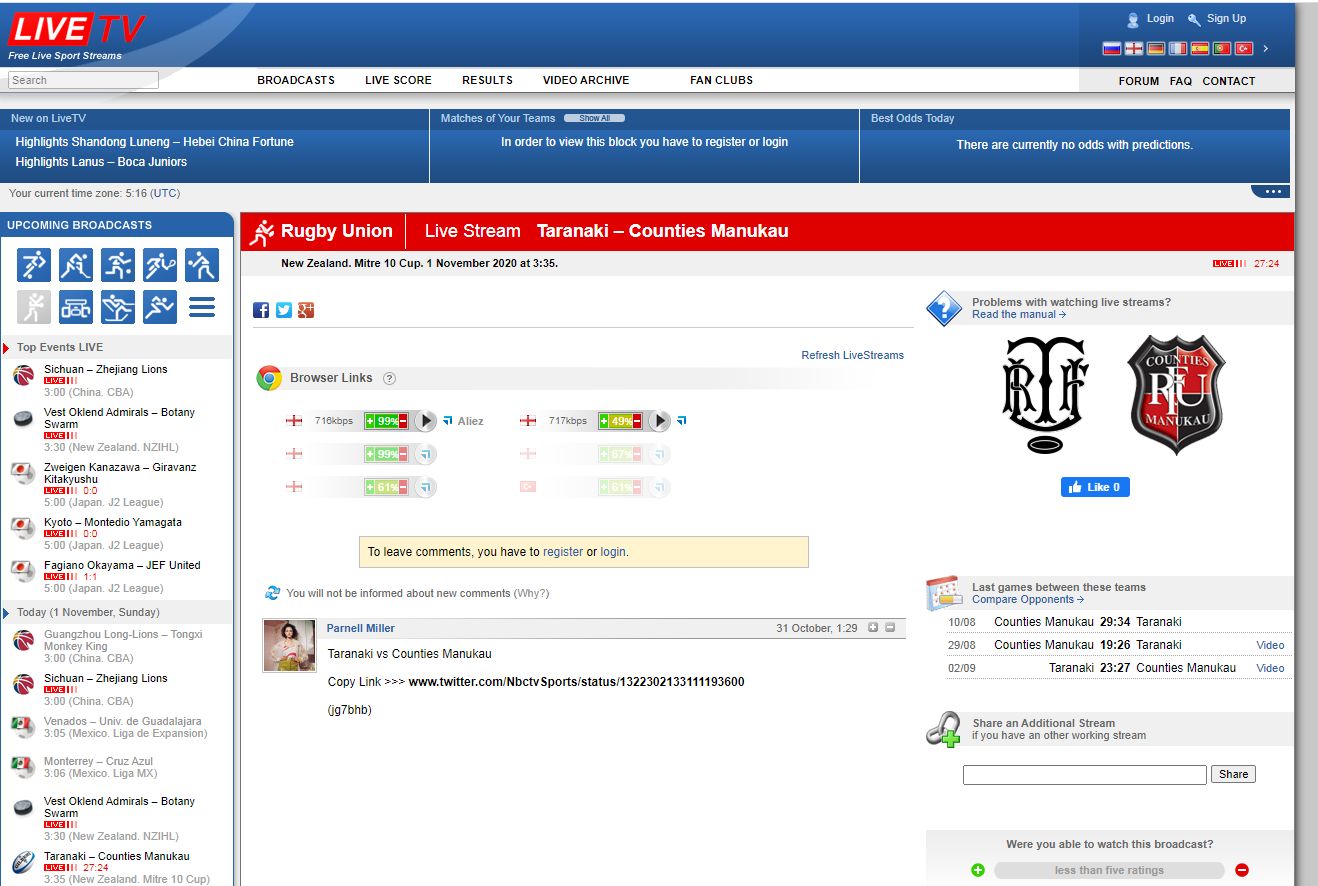Select the volleyball sport icon
This screenshot has height=886, width=1318.
click(x=202, y=265)
